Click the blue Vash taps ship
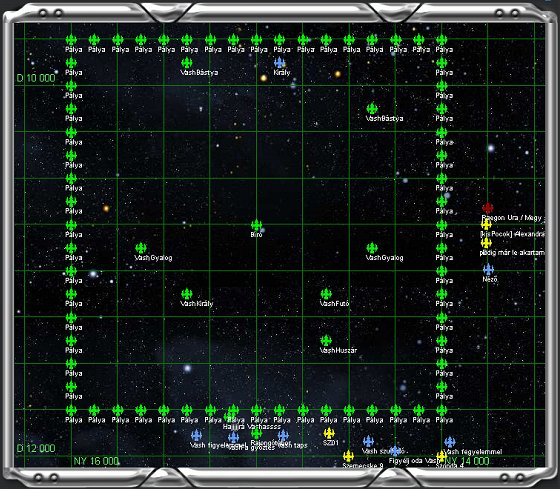560x489 pixels. click(x=283, y=435)
